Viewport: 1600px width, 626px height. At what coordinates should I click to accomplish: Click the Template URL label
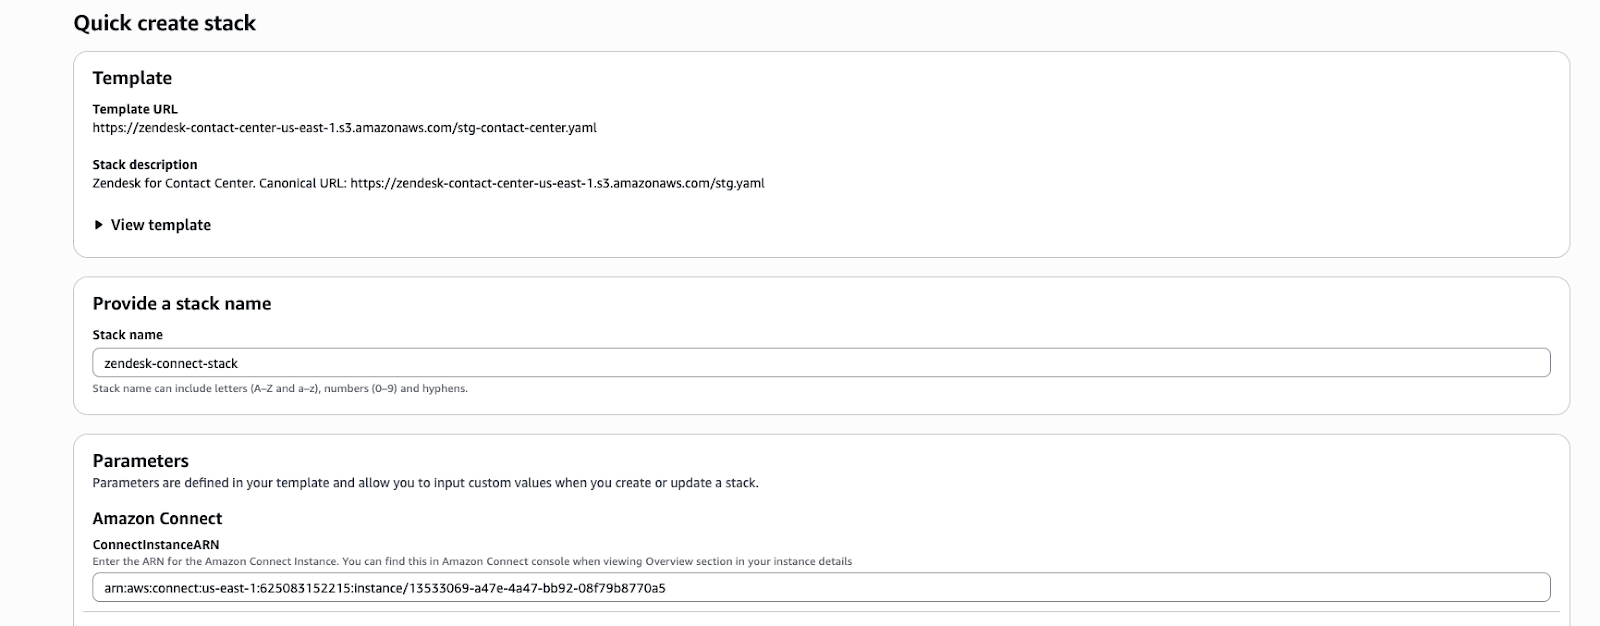point(135,109)
